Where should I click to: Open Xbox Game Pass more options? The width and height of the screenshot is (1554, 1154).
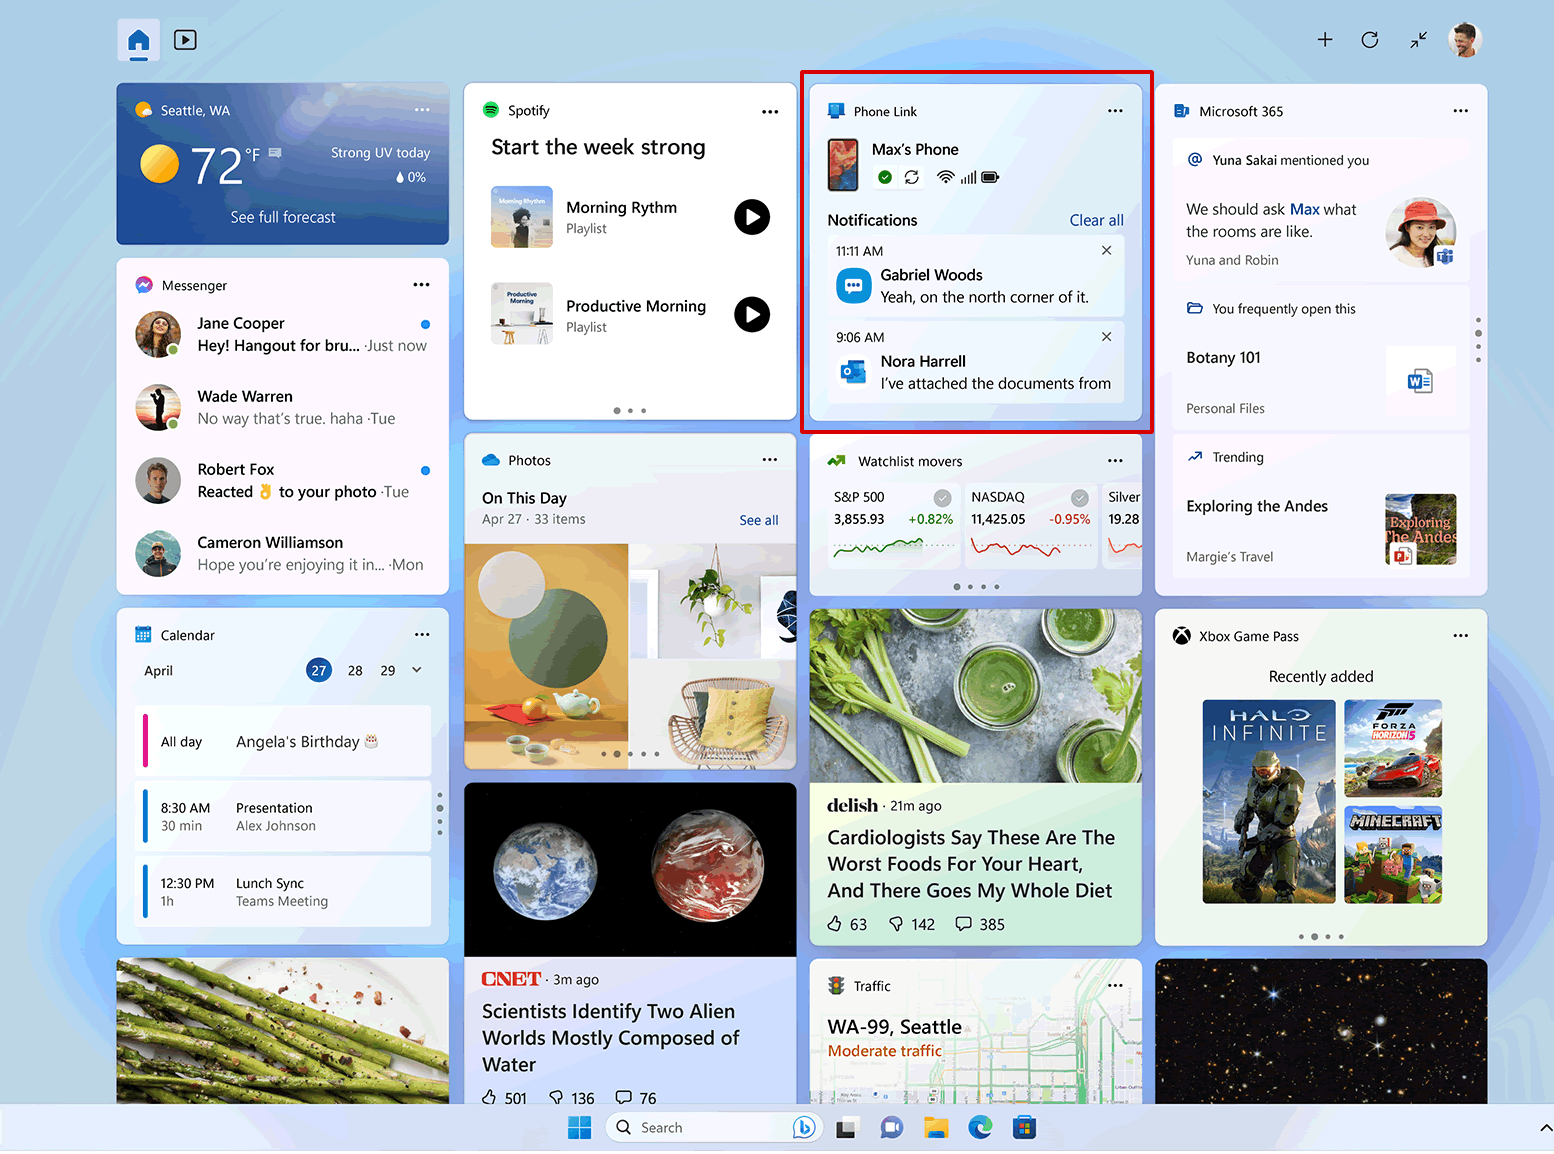click(x=1461, y=636)
